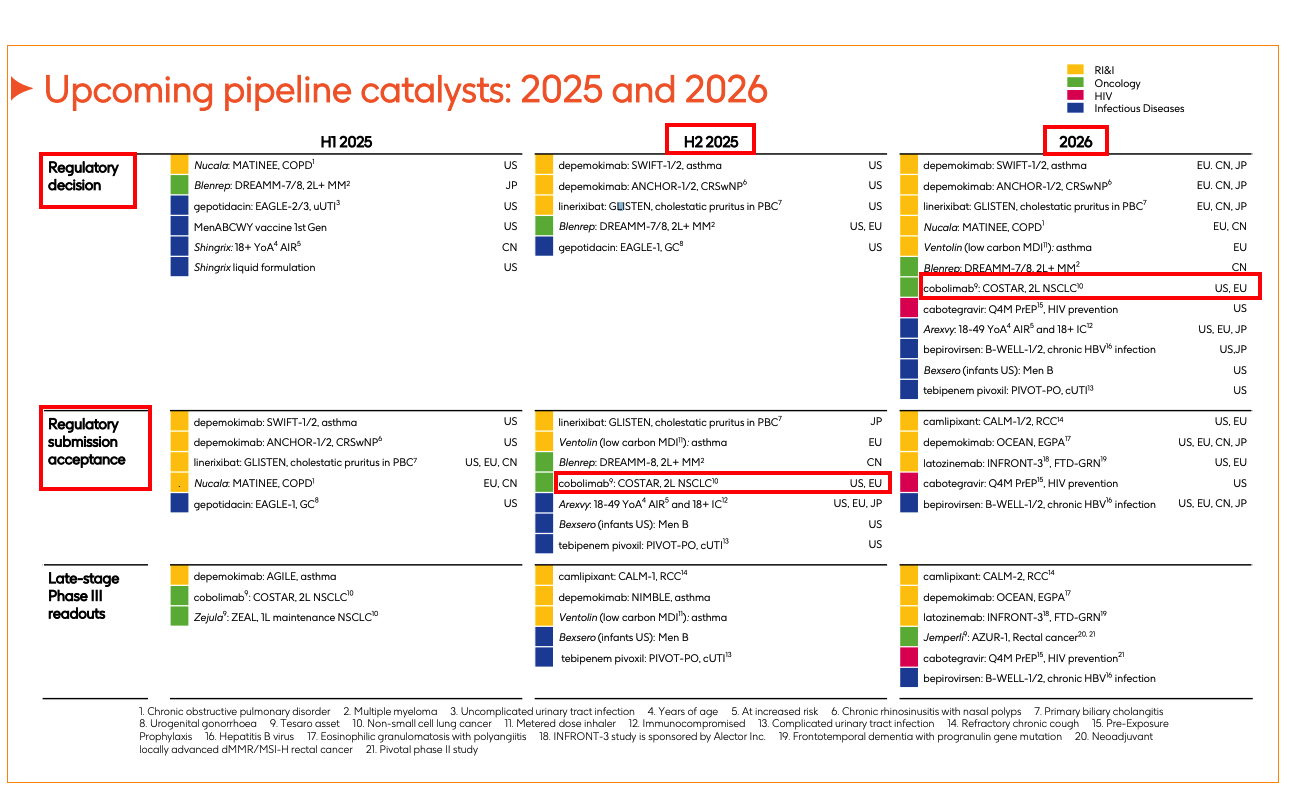Click "CN" region beside Shingrix 18+ YoA
This screenshot has width=1300, height=800.
[510, 247]
